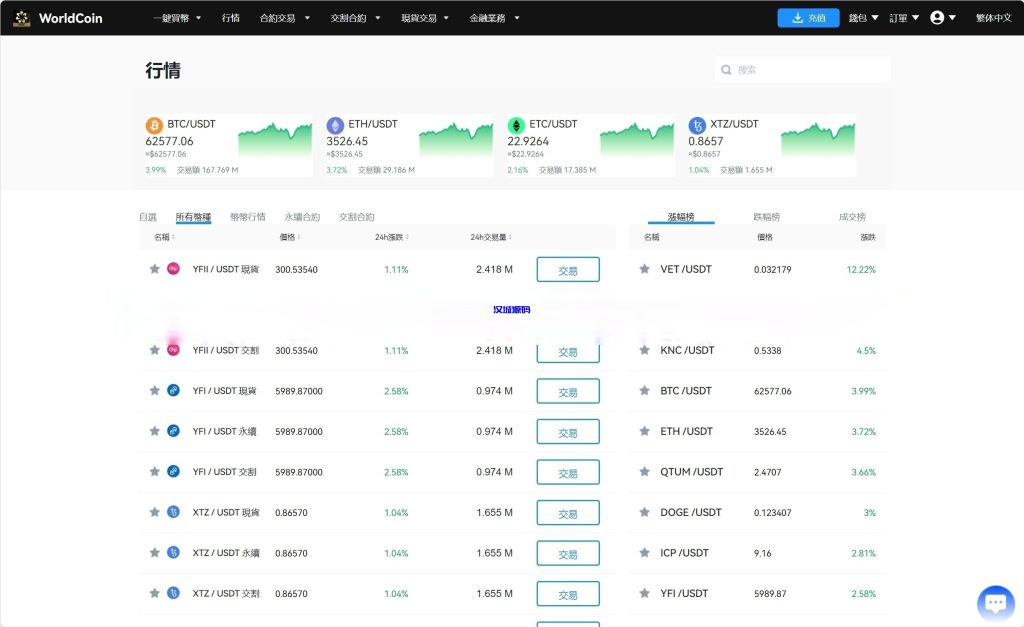
Task: Click the ETC coin icon in the ETC/USDT card
Action: (x=516, y=125)
